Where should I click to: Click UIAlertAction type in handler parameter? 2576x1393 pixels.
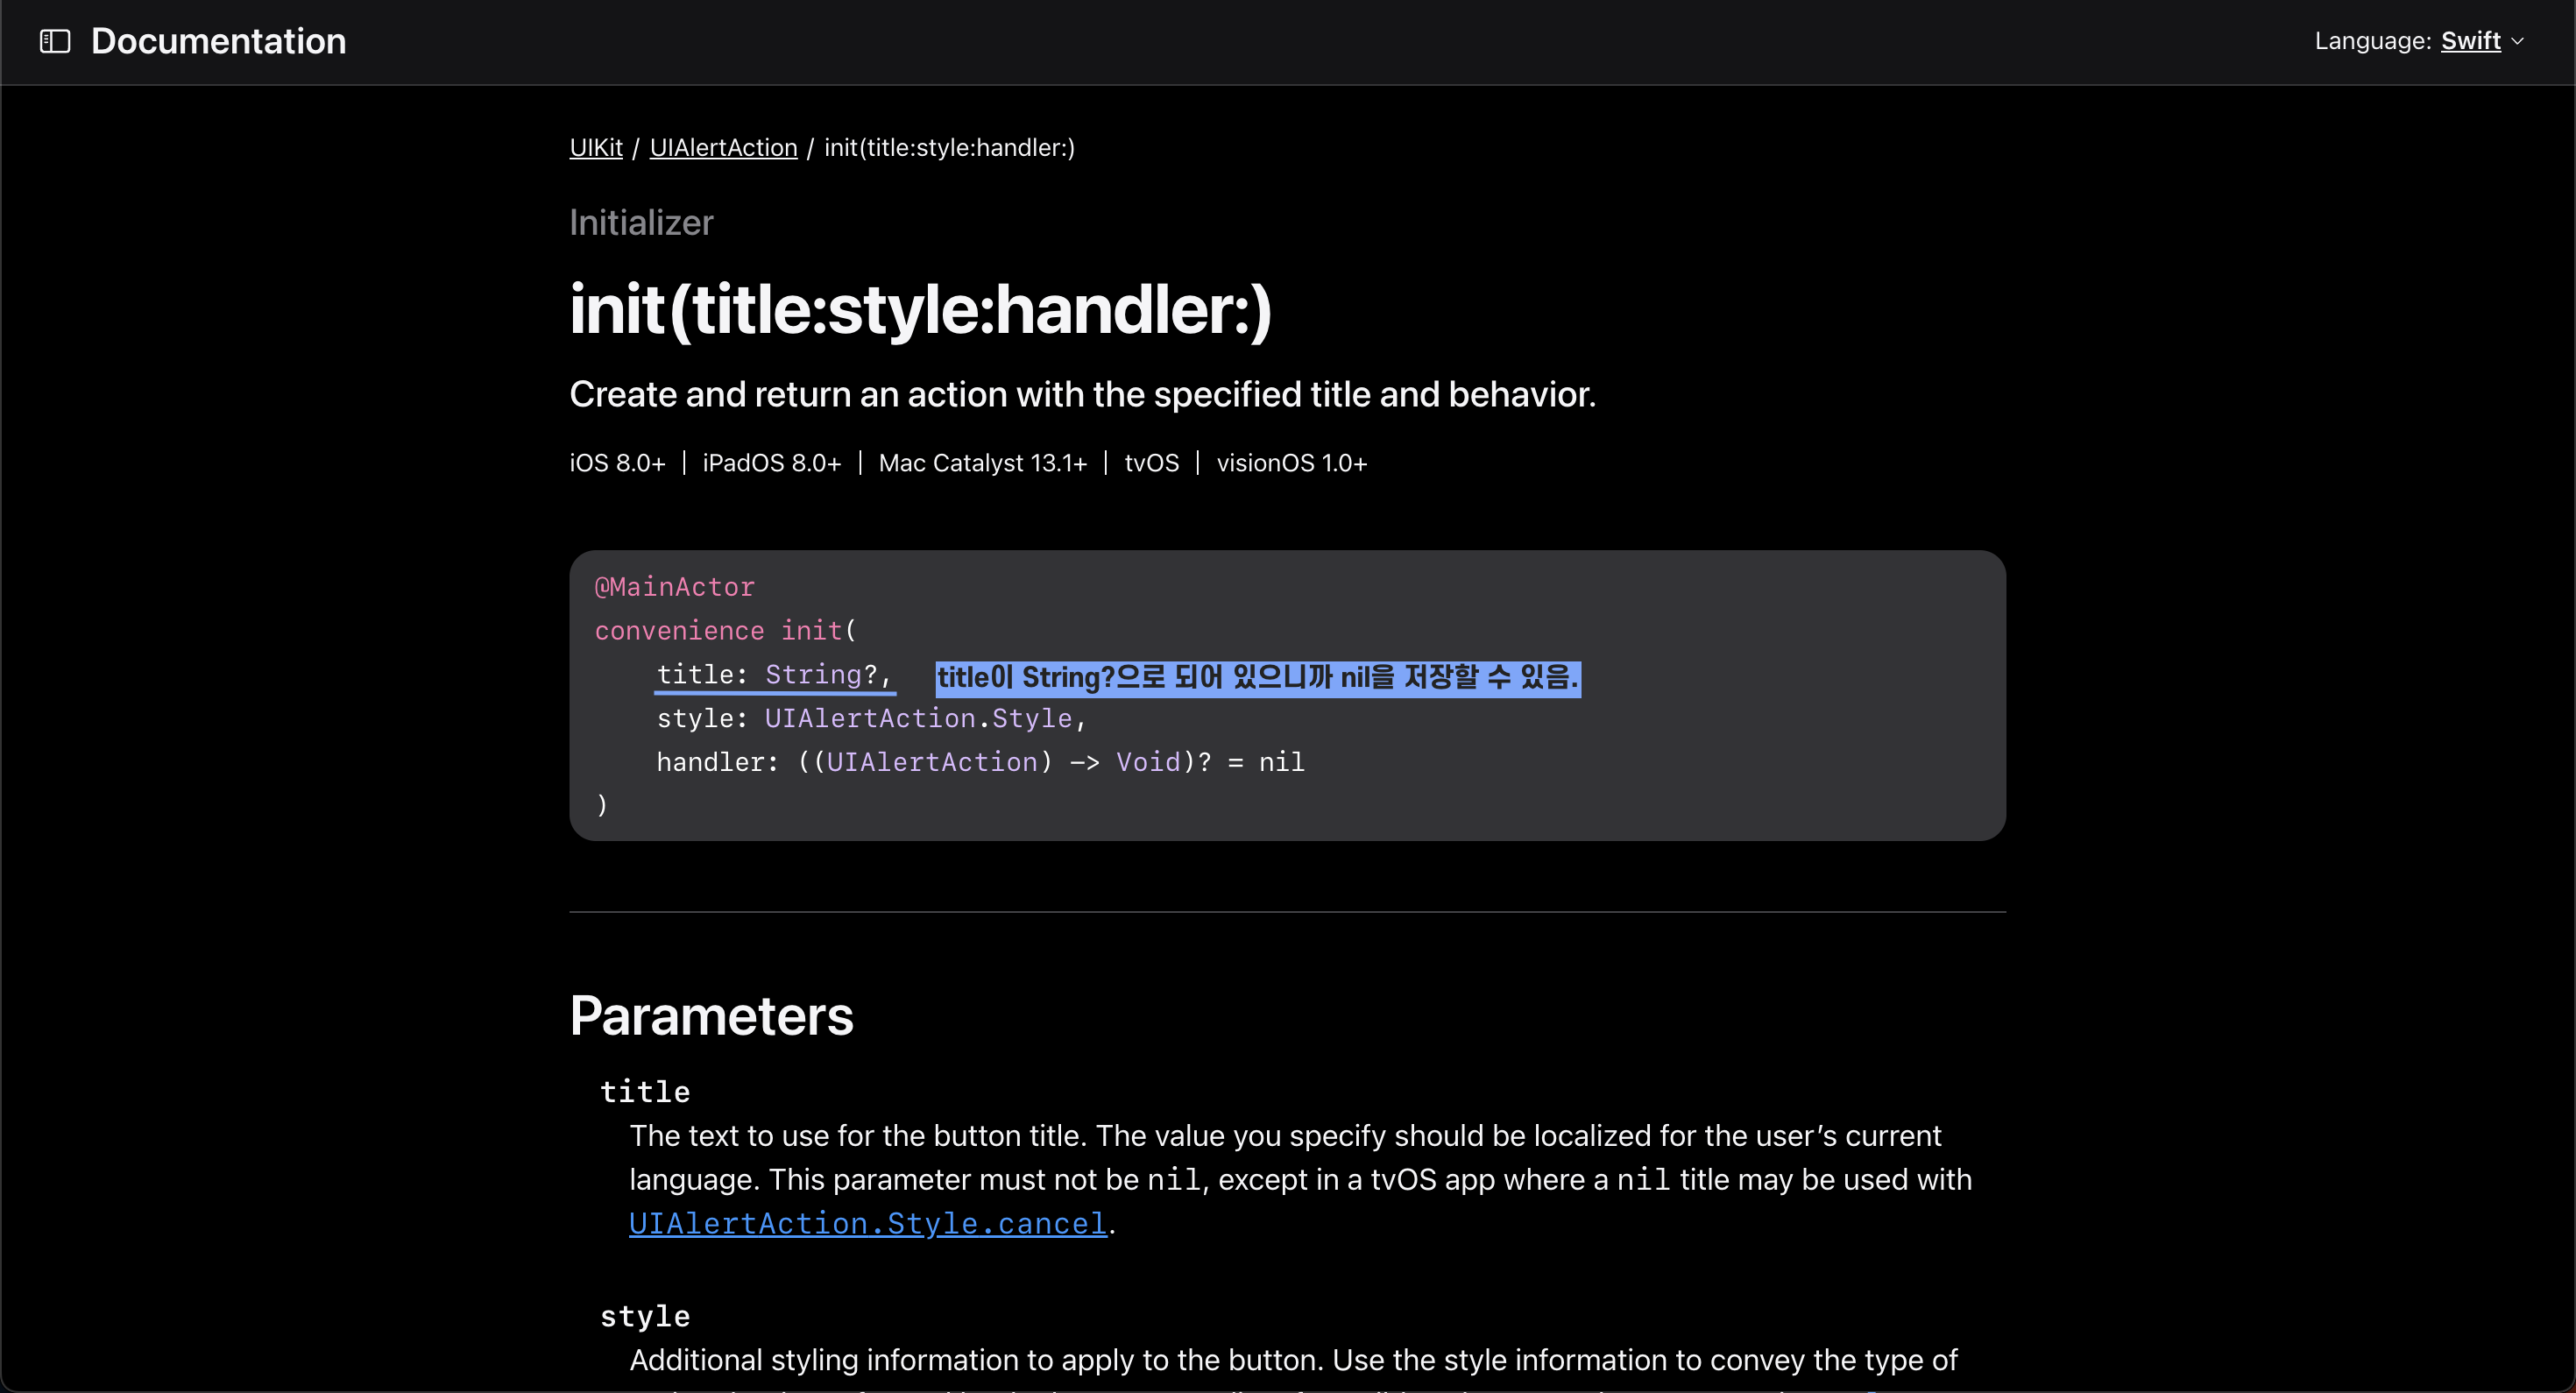[931, 762]
